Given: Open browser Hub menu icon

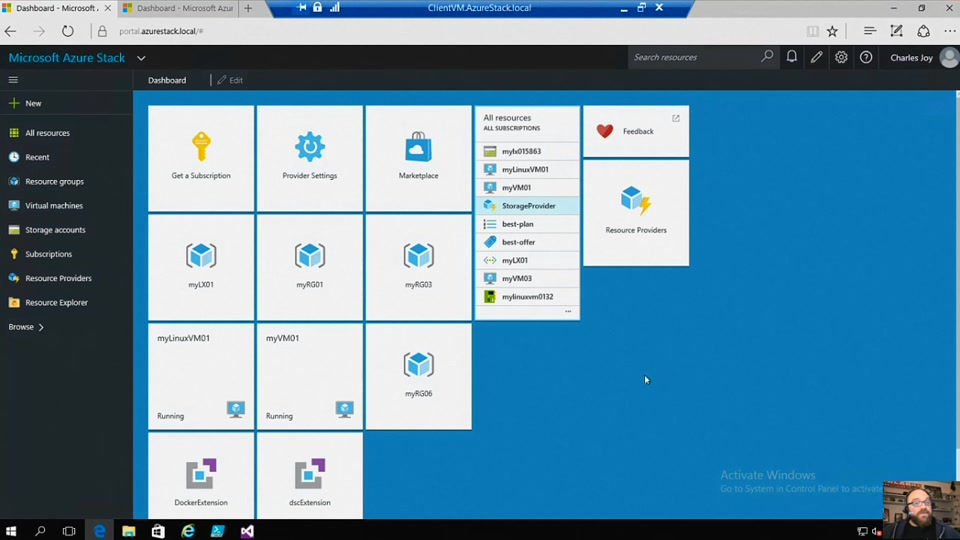Looking at the screenshot, I should pyautogui.click(x=869, y=31).
